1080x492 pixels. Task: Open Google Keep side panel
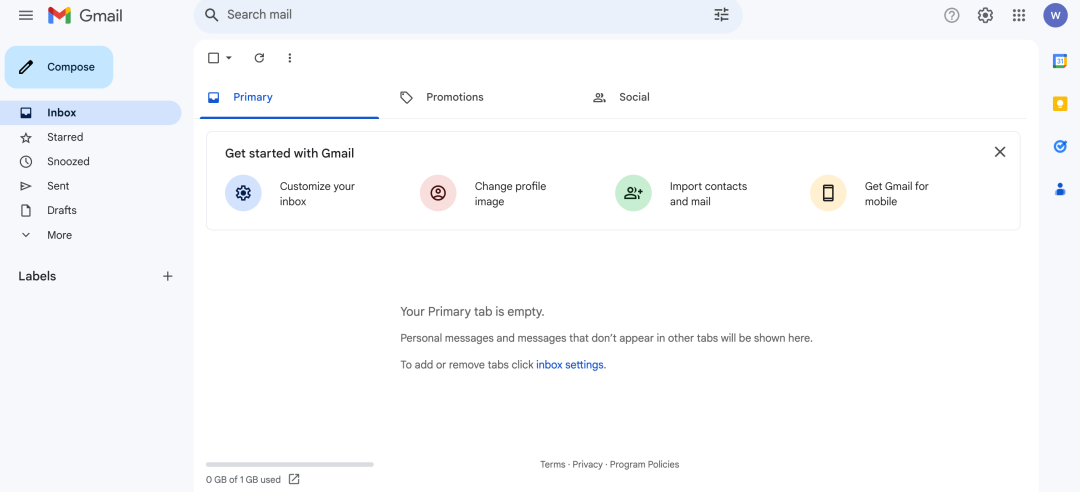click(1060, 103)
